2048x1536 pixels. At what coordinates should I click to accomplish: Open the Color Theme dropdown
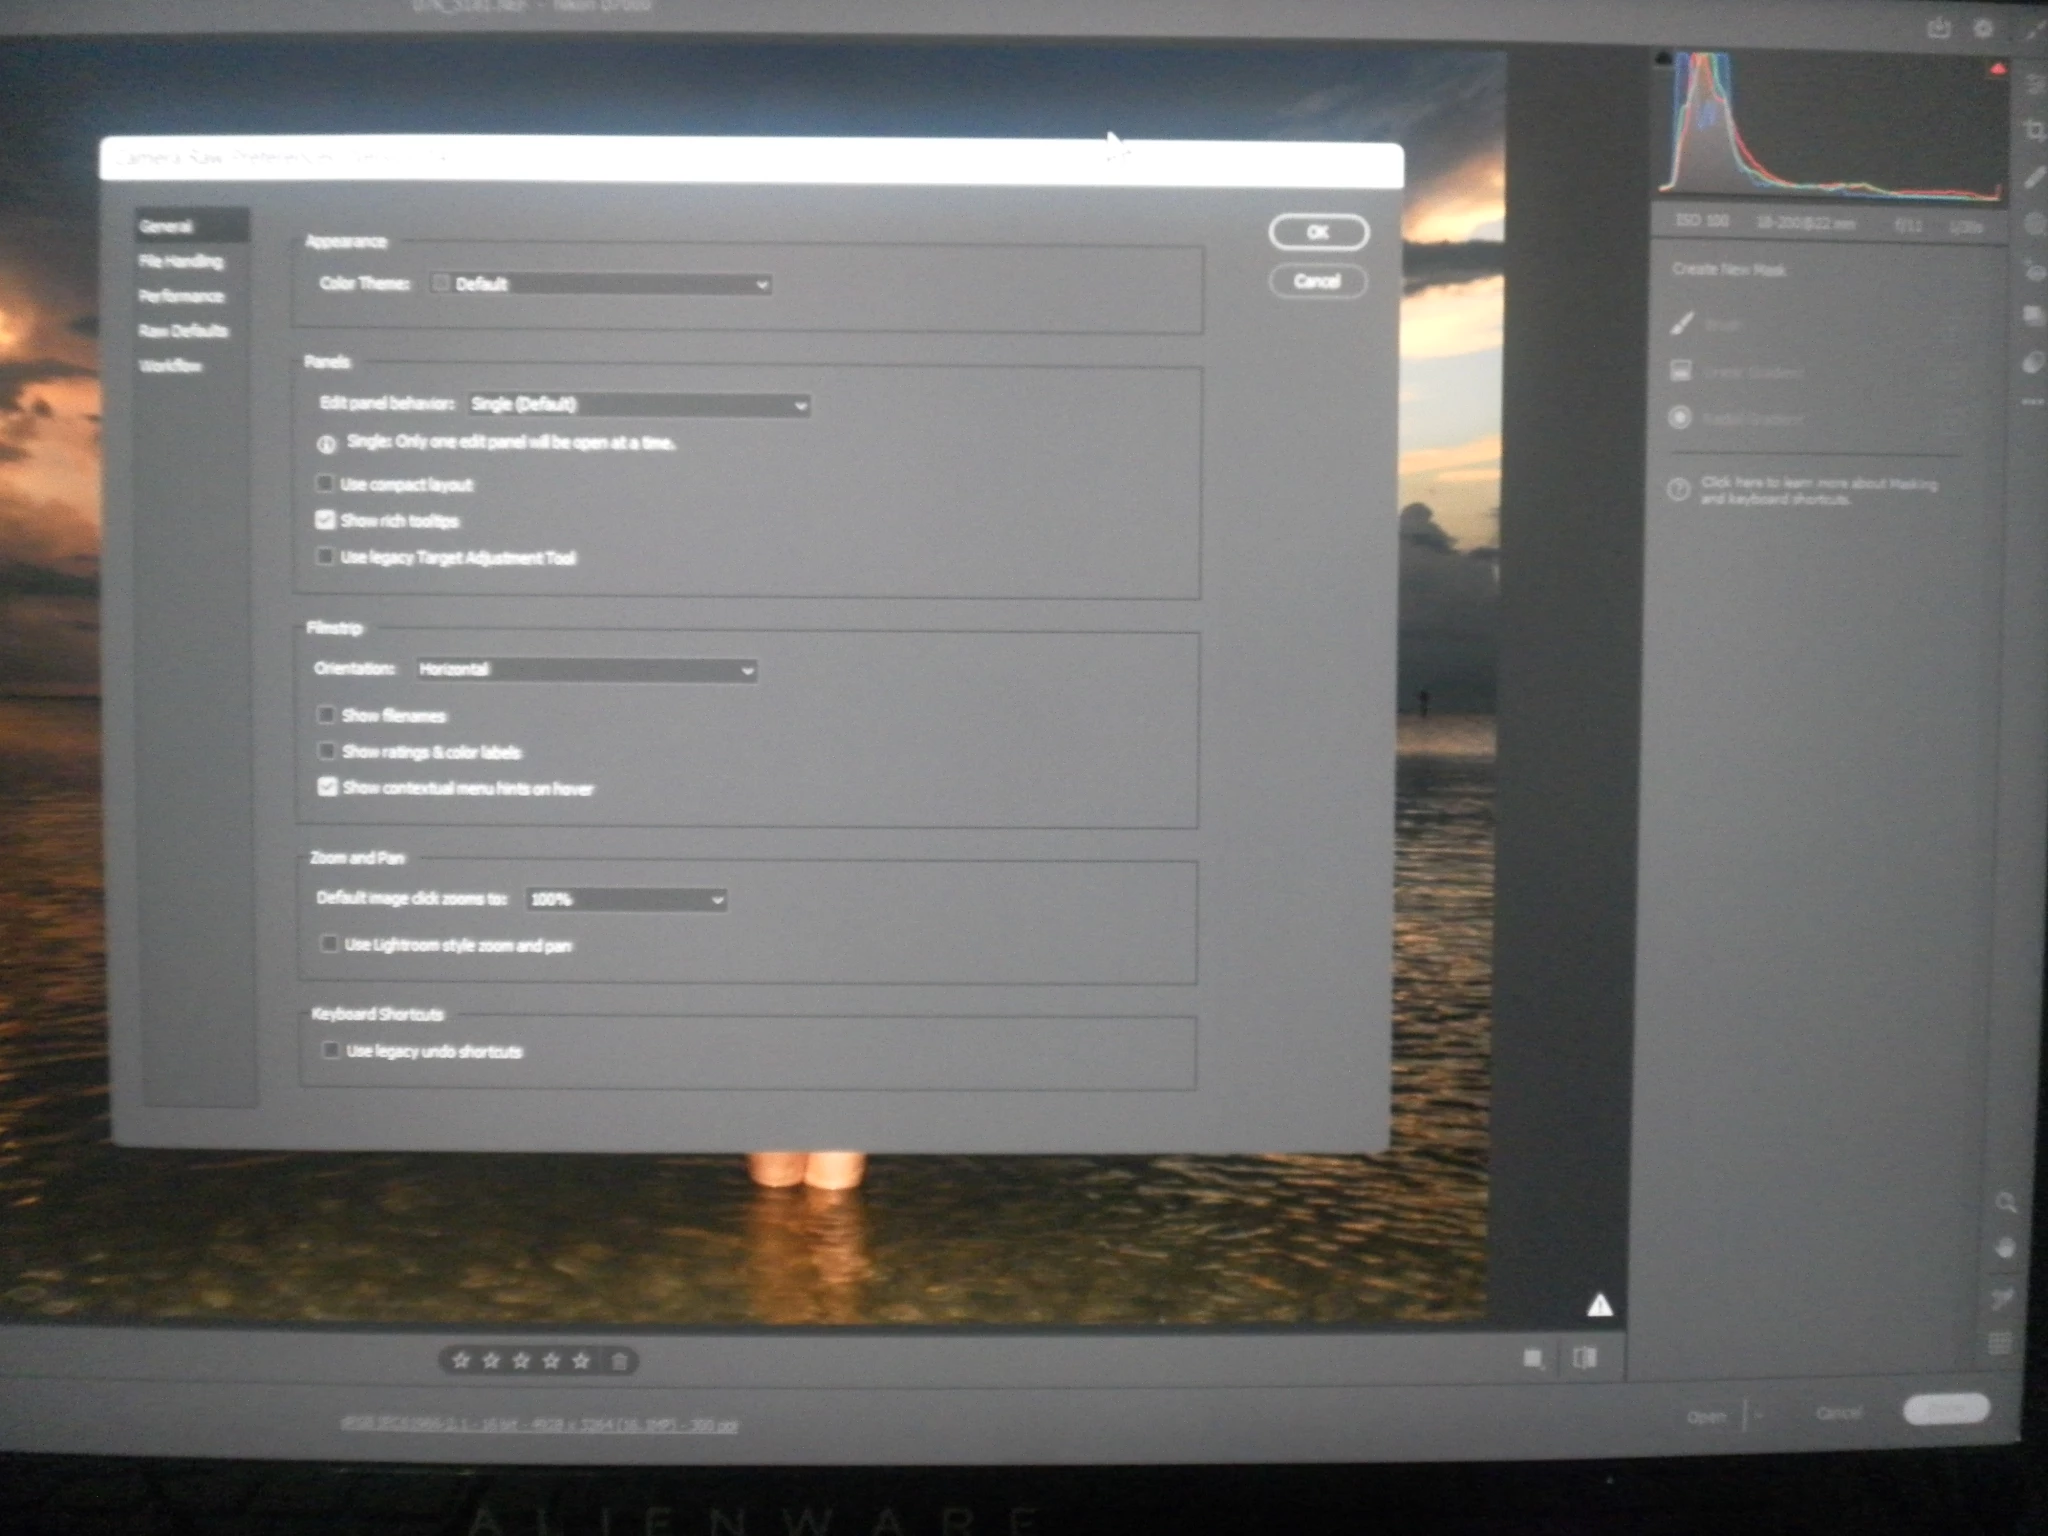[x=600, y=284]
